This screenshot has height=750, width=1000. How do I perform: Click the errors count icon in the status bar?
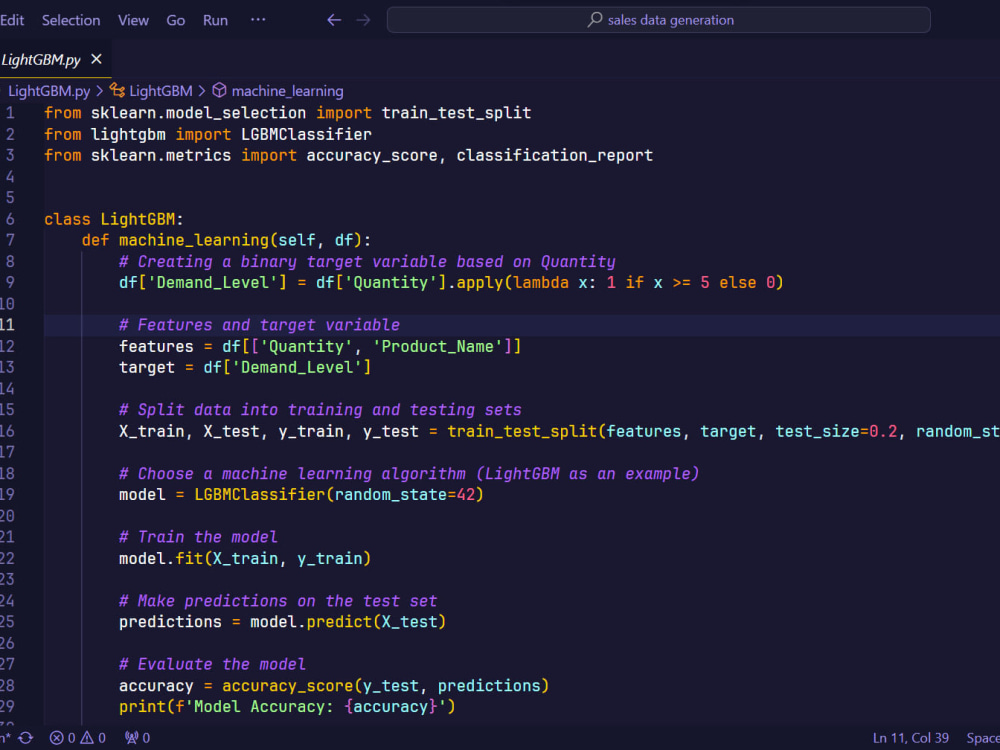[57, 738]
